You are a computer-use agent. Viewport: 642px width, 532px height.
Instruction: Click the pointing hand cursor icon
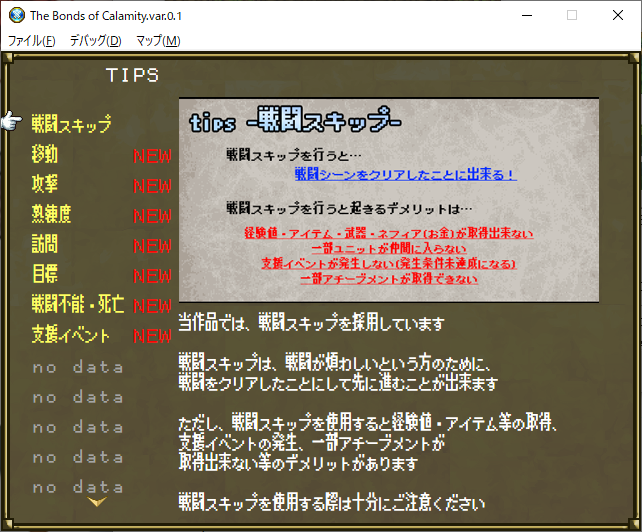click(11, 121)
